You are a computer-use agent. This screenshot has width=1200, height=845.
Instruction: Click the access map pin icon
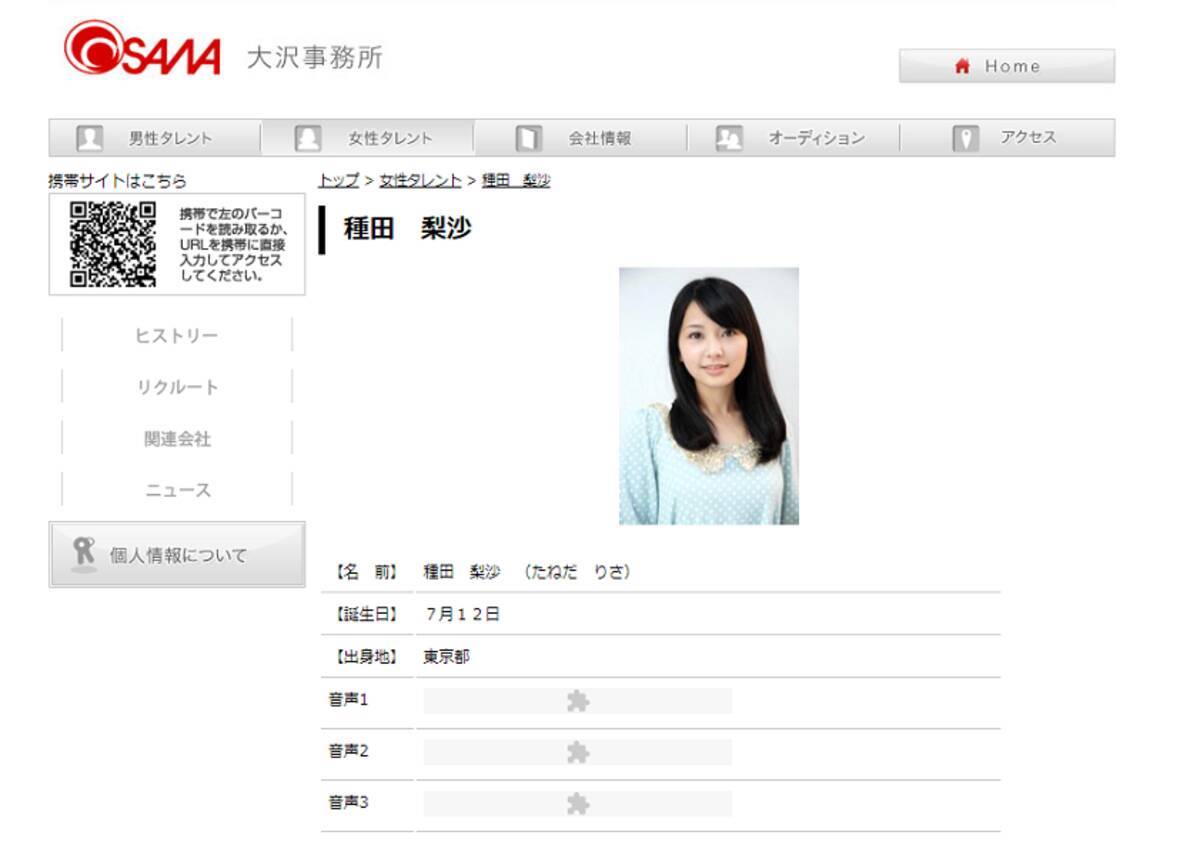pos(965,138)
